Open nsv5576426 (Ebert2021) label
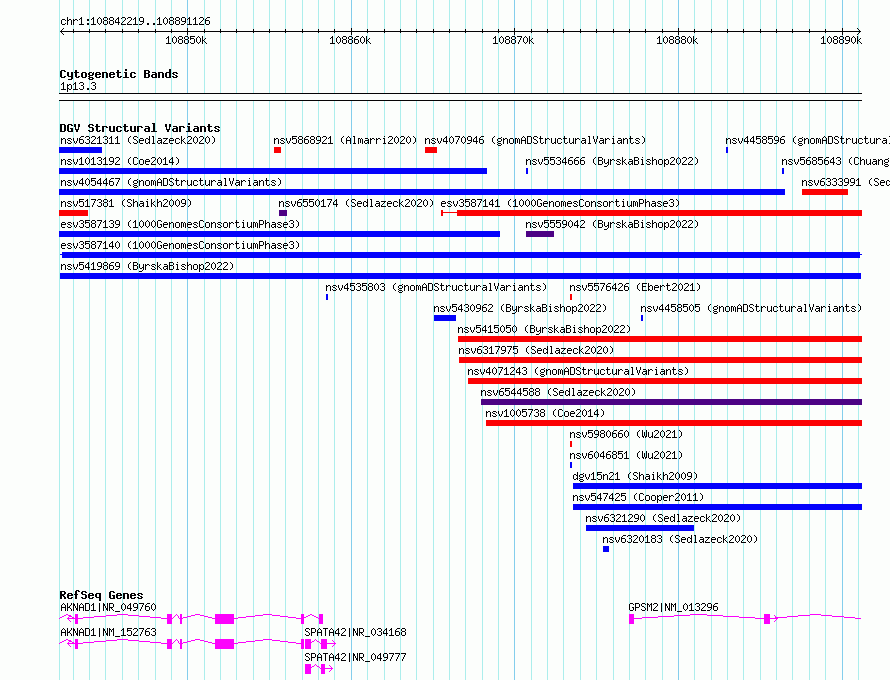The width and height of the screenshot is (890, 680). pyautogui.click(x=635, y=287)
